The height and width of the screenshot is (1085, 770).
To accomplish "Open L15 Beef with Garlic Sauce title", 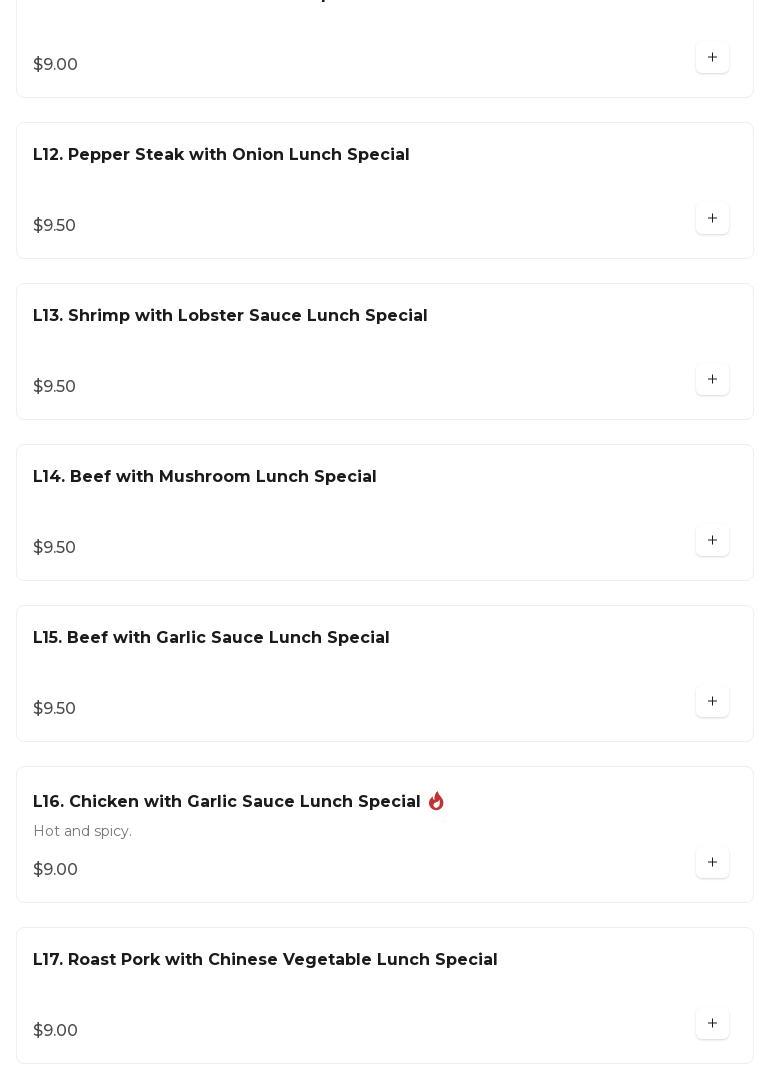I will pos(211,637).
